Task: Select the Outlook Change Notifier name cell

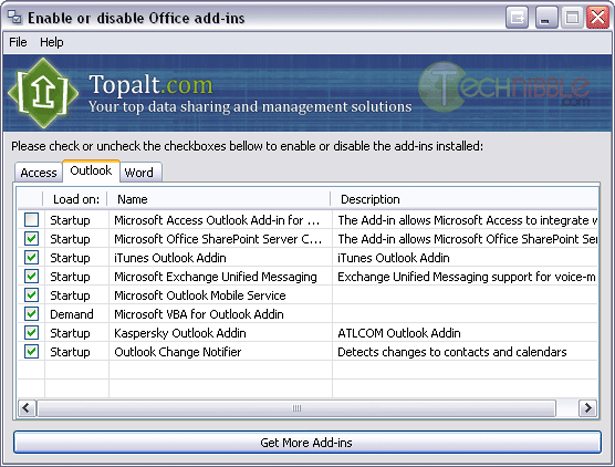Action: [x=178, y=352]
